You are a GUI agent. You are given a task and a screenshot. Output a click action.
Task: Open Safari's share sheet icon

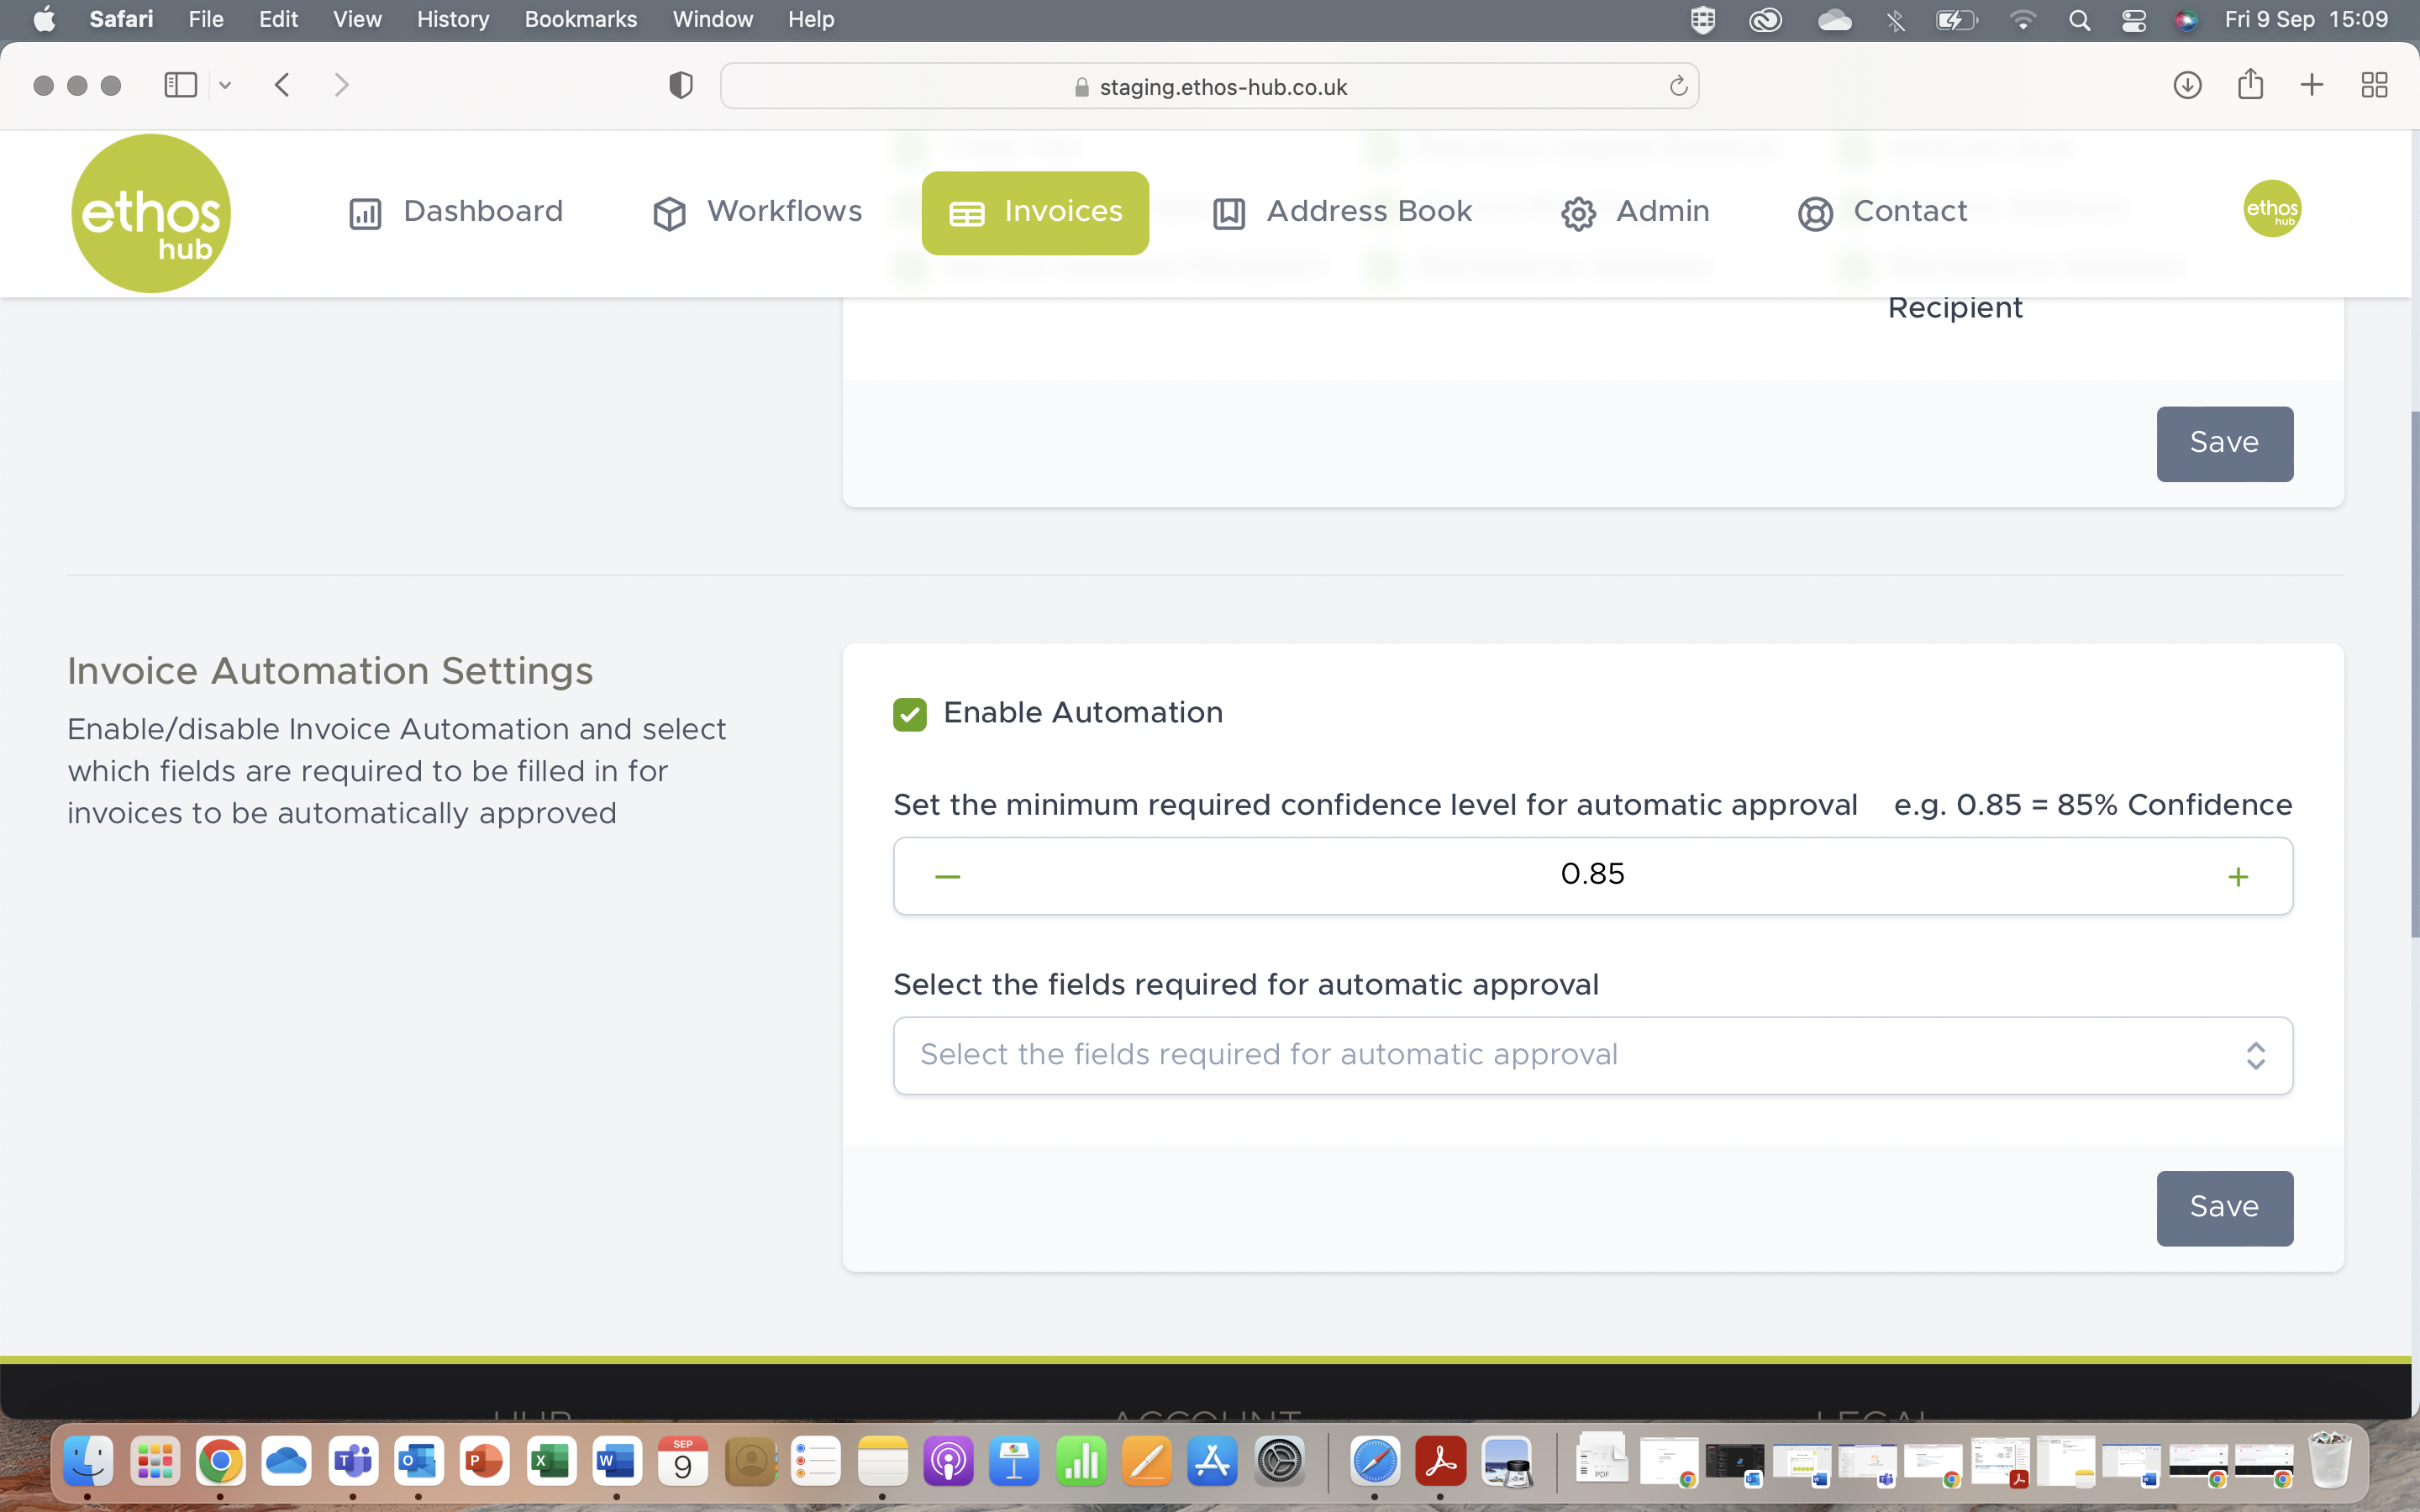click(x=2250, y=85)
